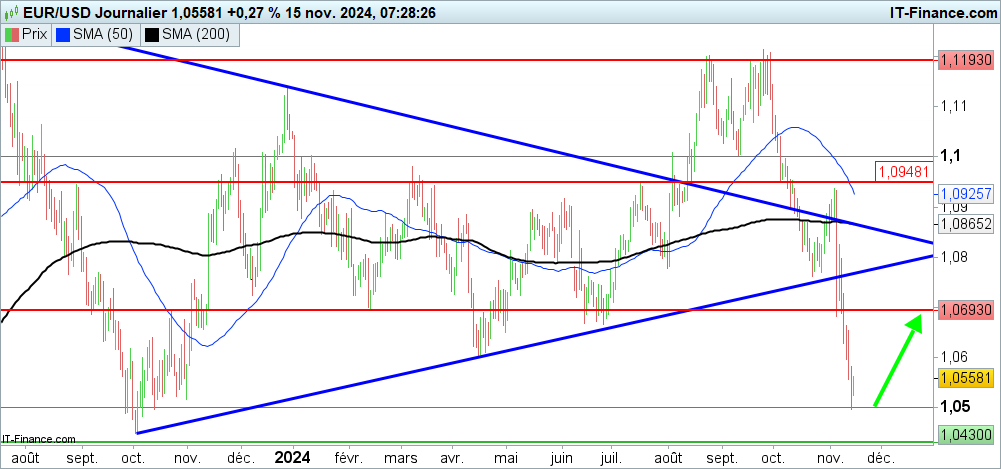This screenshot has height=469, width=1001.
Task: Click the blue 1,09257 SMA value label
Action: (965, 191)
